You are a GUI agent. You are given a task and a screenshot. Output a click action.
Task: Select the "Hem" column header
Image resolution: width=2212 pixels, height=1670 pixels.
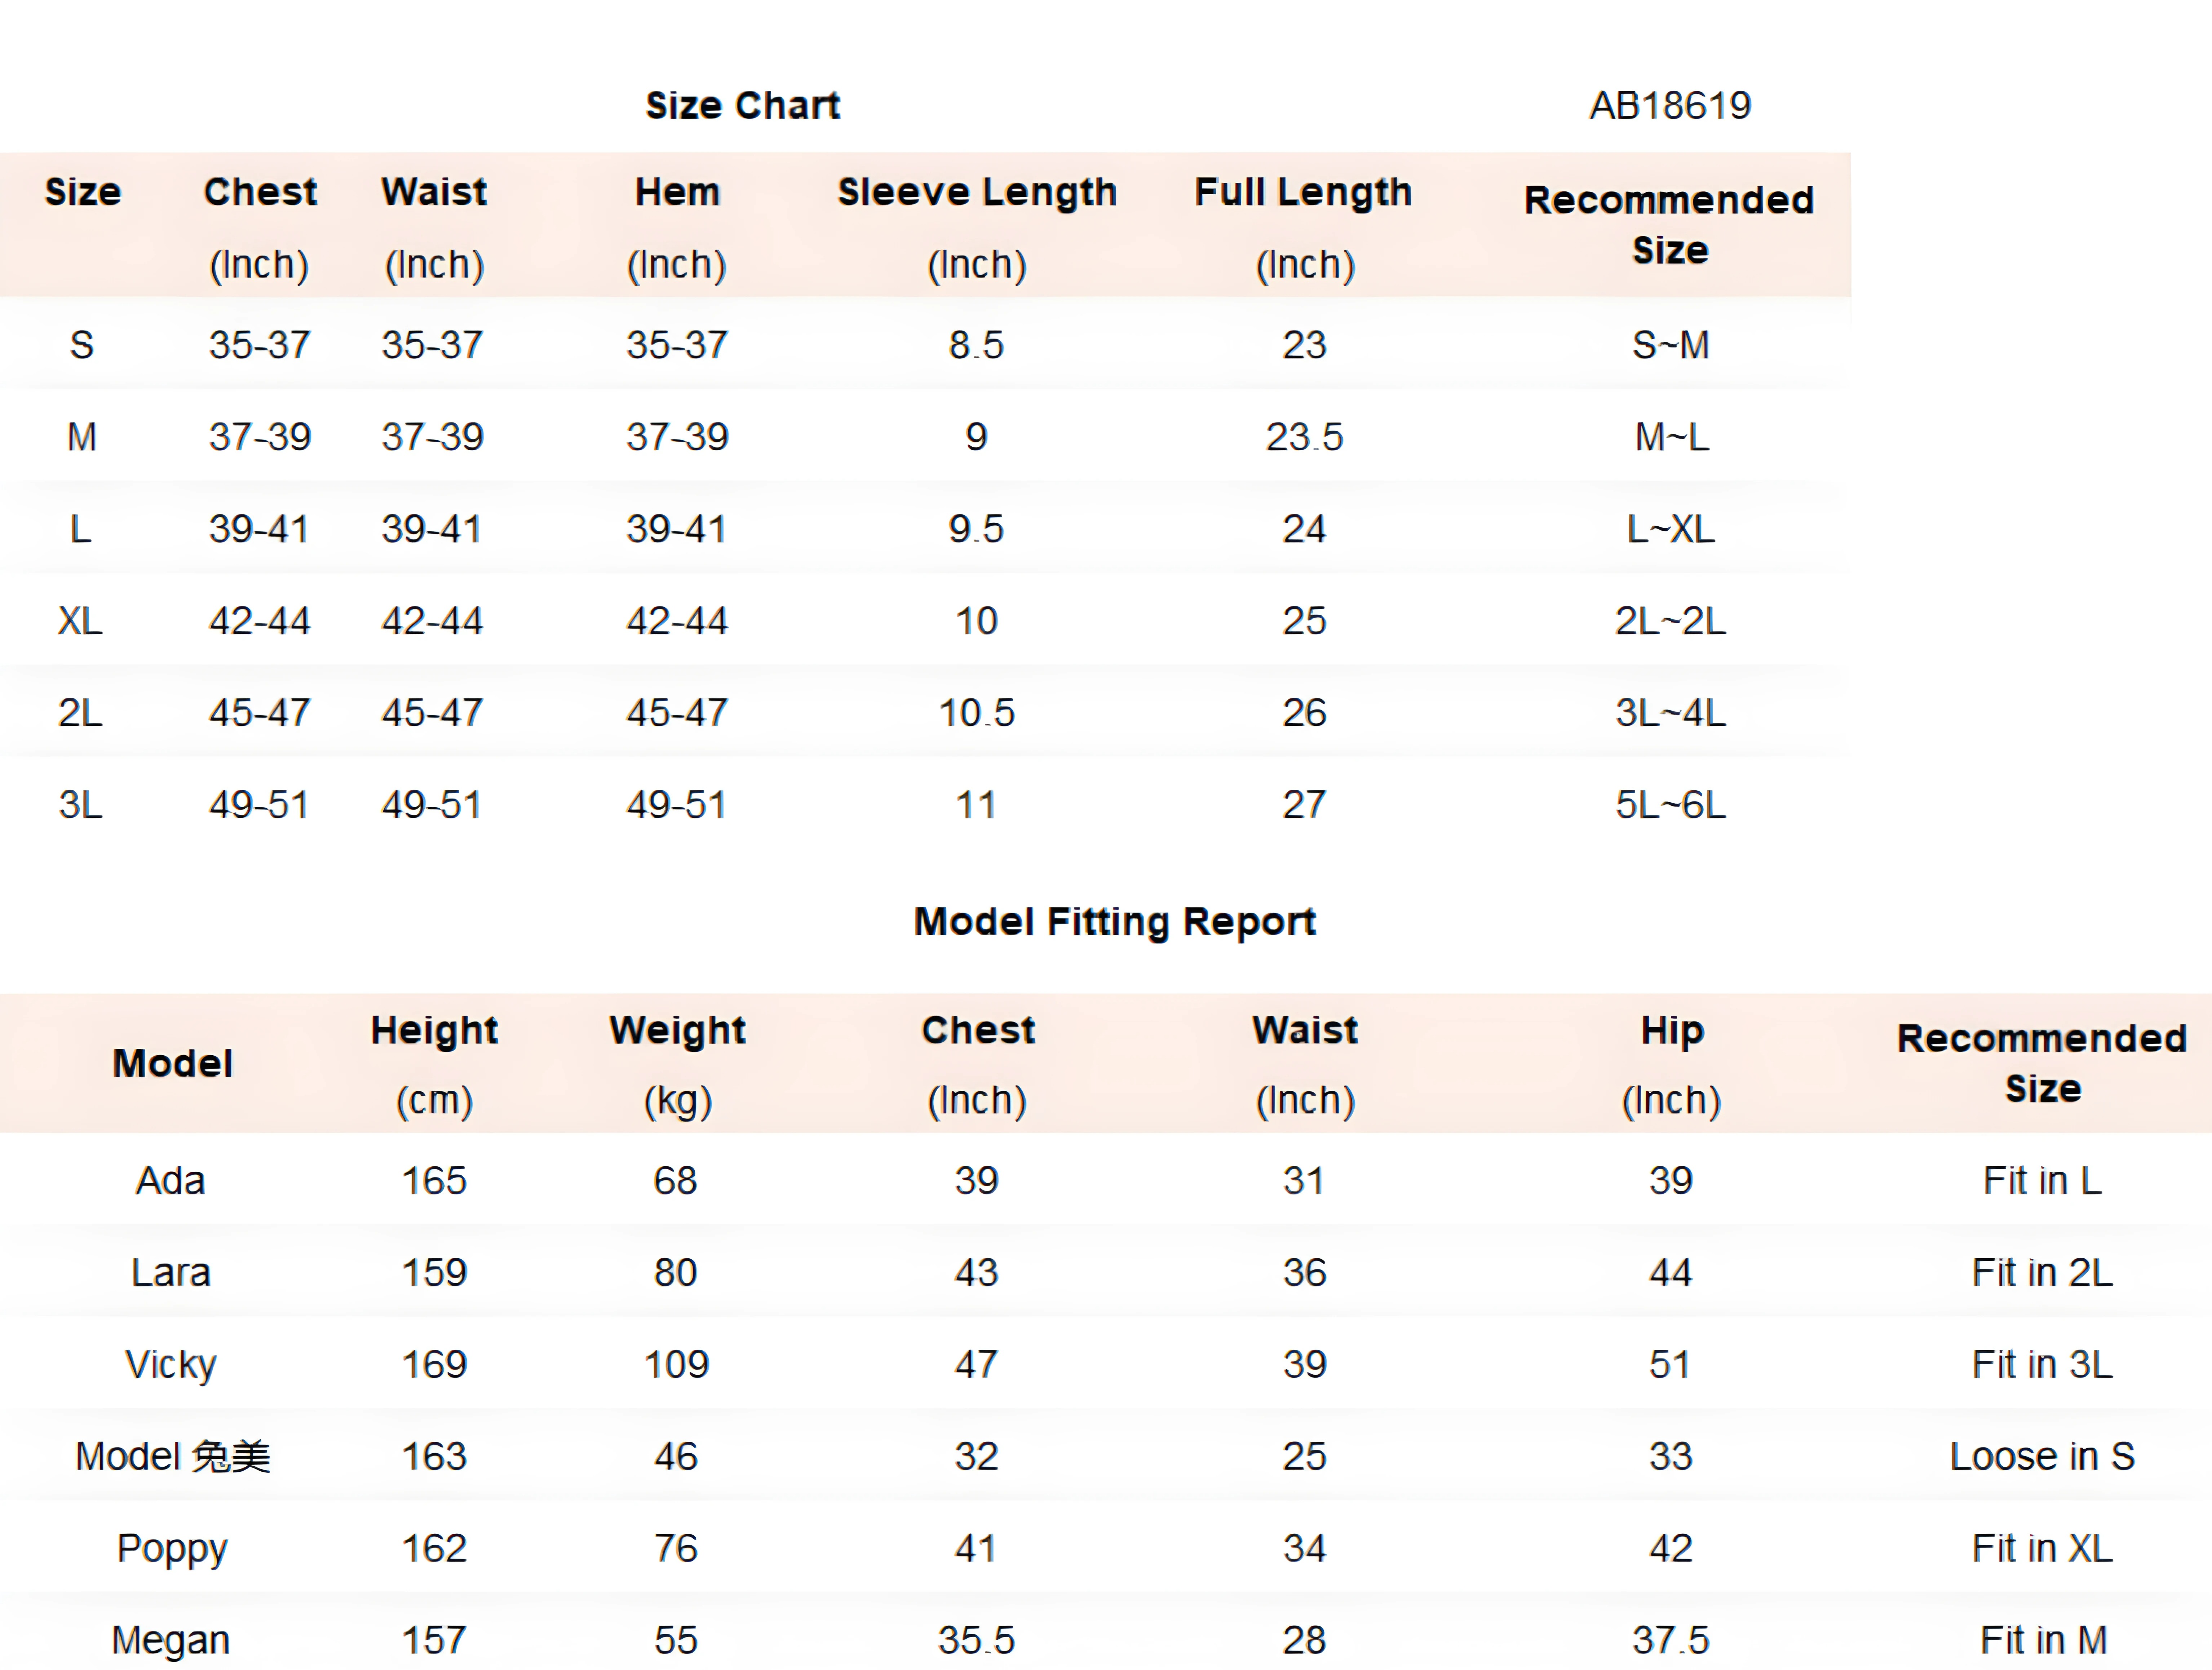(677, 192)
